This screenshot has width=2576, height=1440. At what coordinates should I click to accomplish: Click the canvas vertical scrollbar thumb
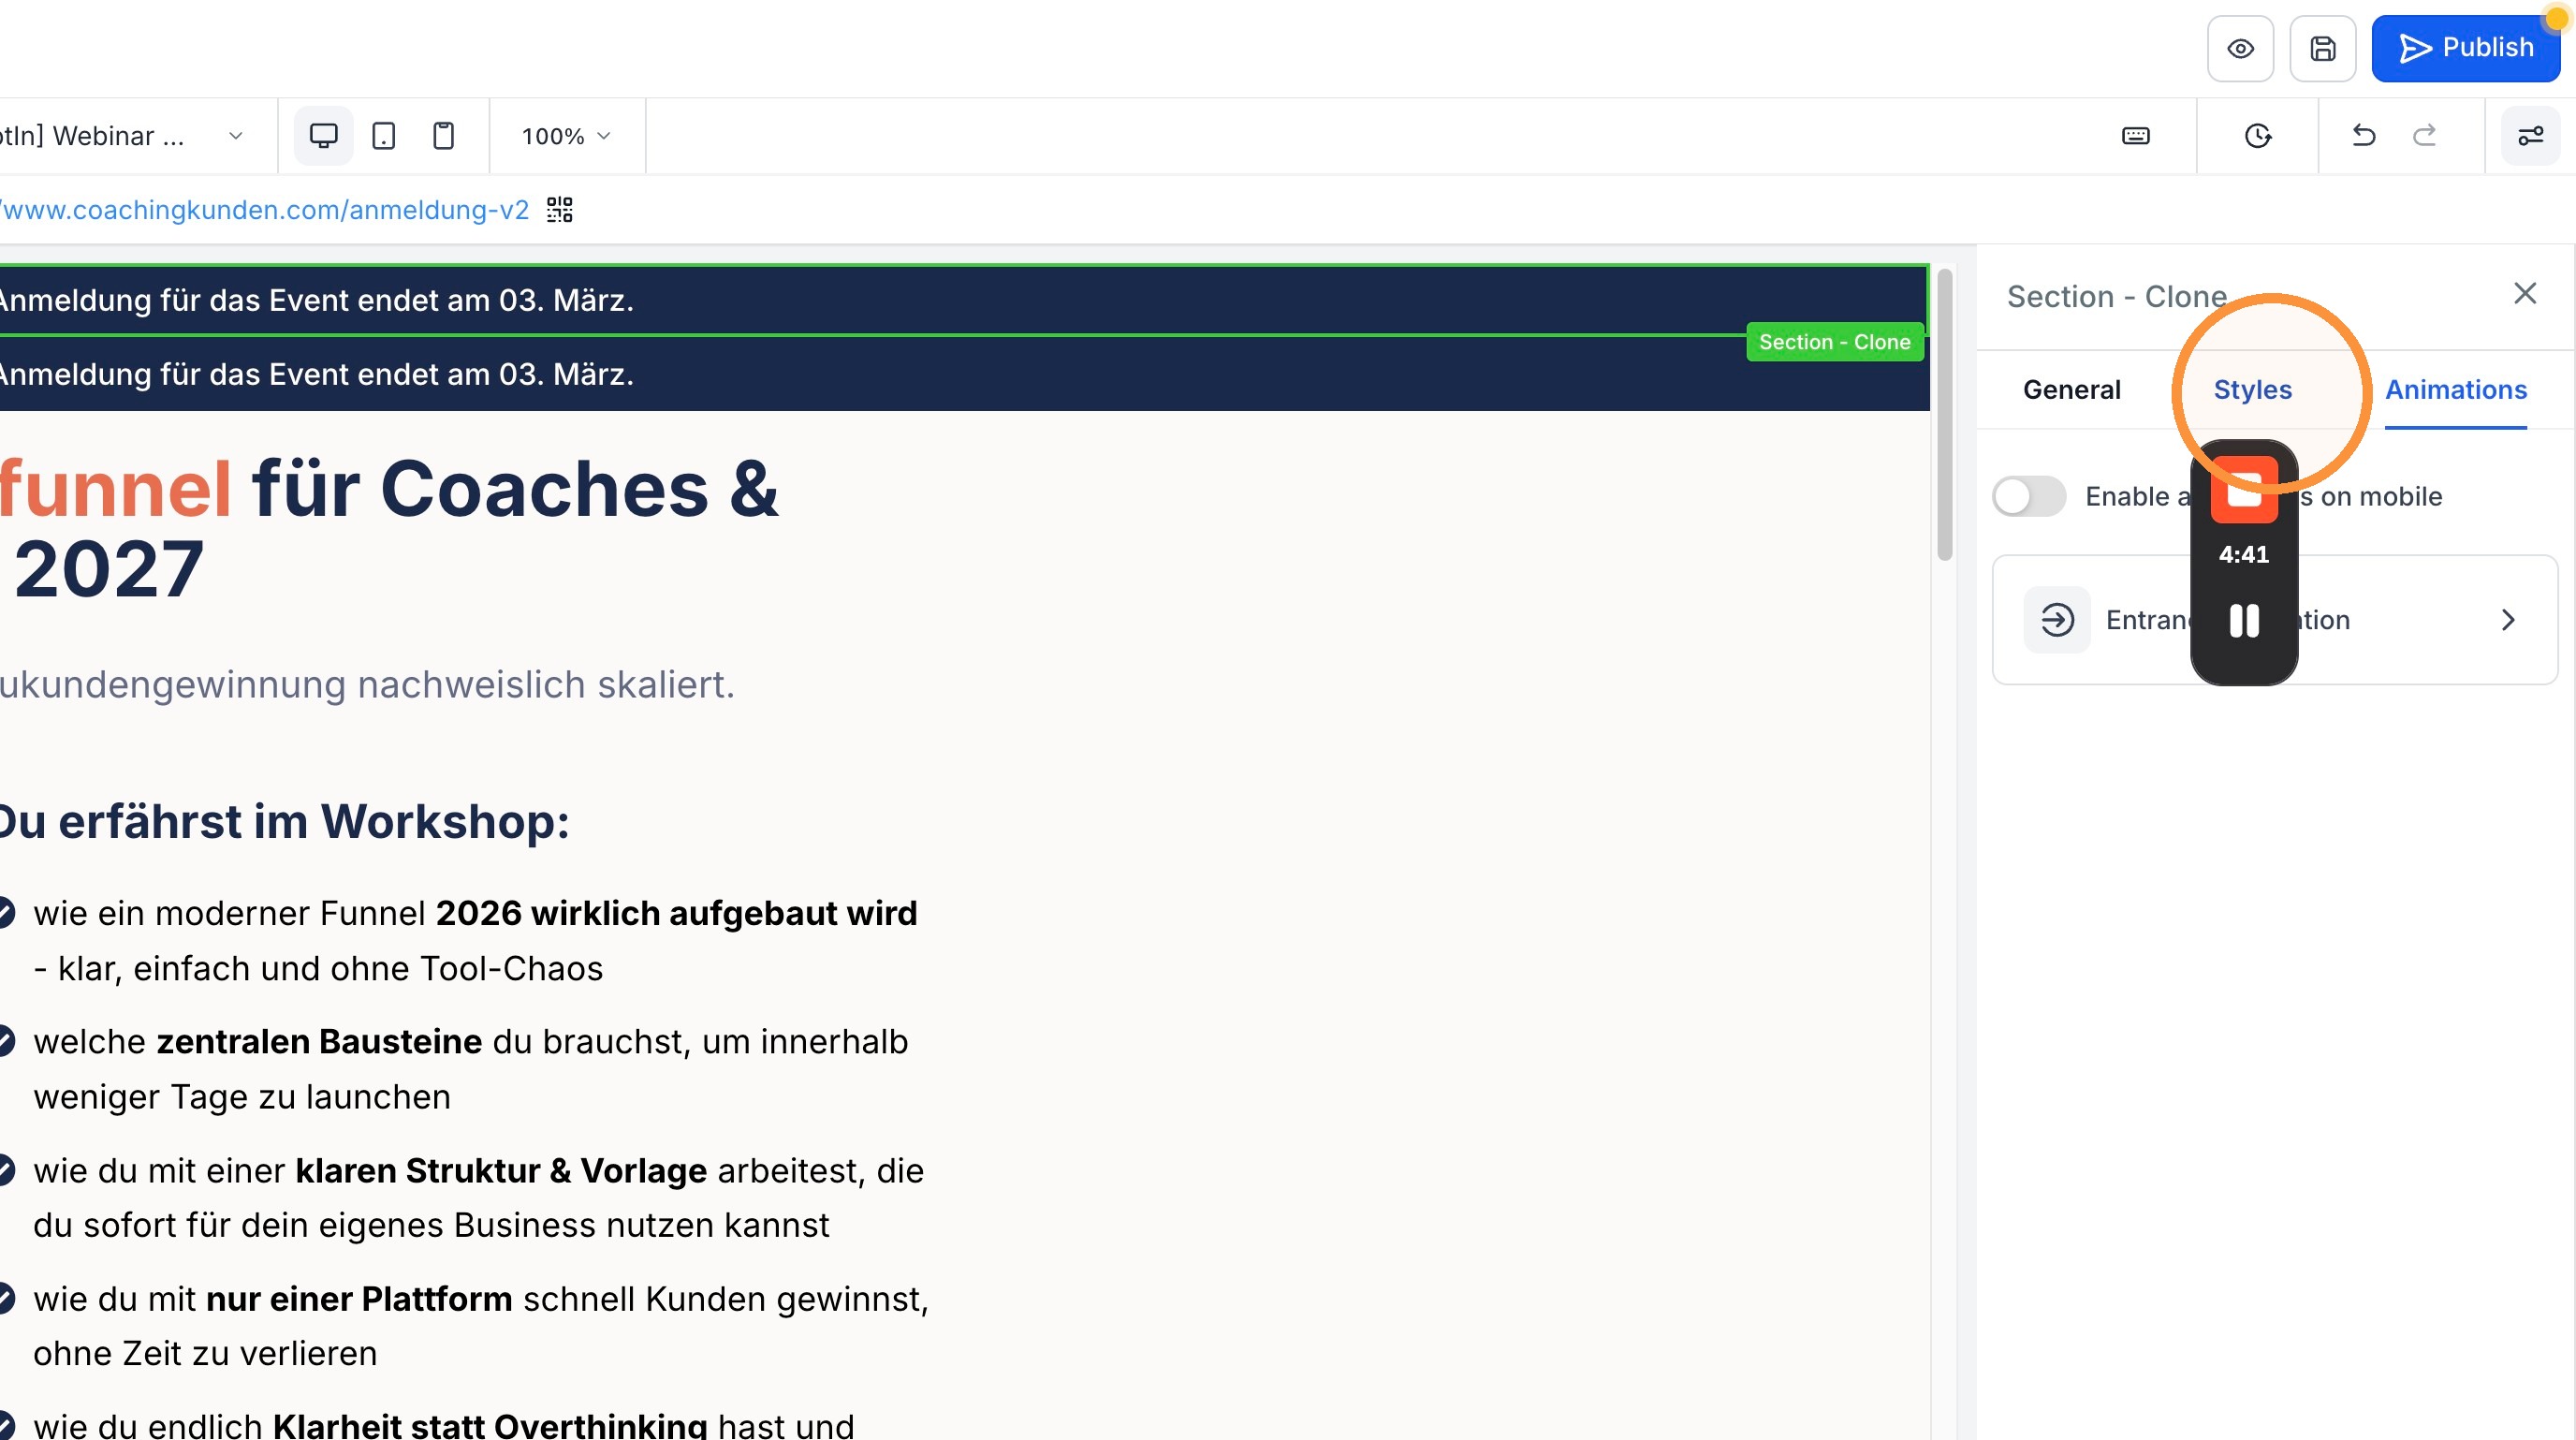pyautogui.click(x=1944, y=415)
